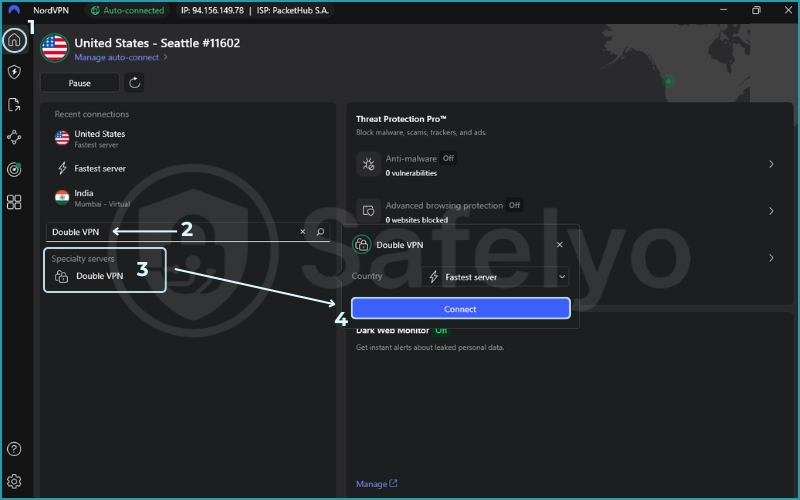Open the file share icon in sidebar
Image resolution: width=800 pixels, height=500 pixels.
tap(14, 105)
